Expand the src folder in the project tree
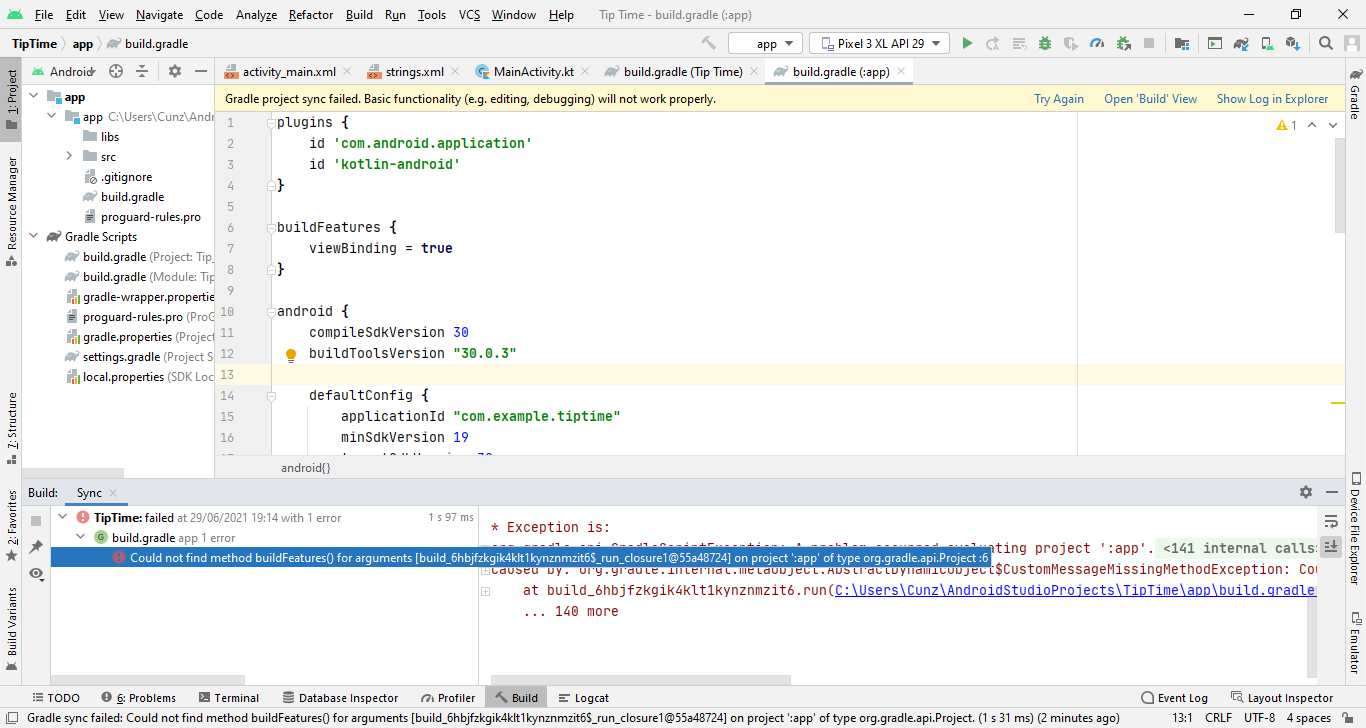Screen dimensions: 1366x728 coord(68,156)
